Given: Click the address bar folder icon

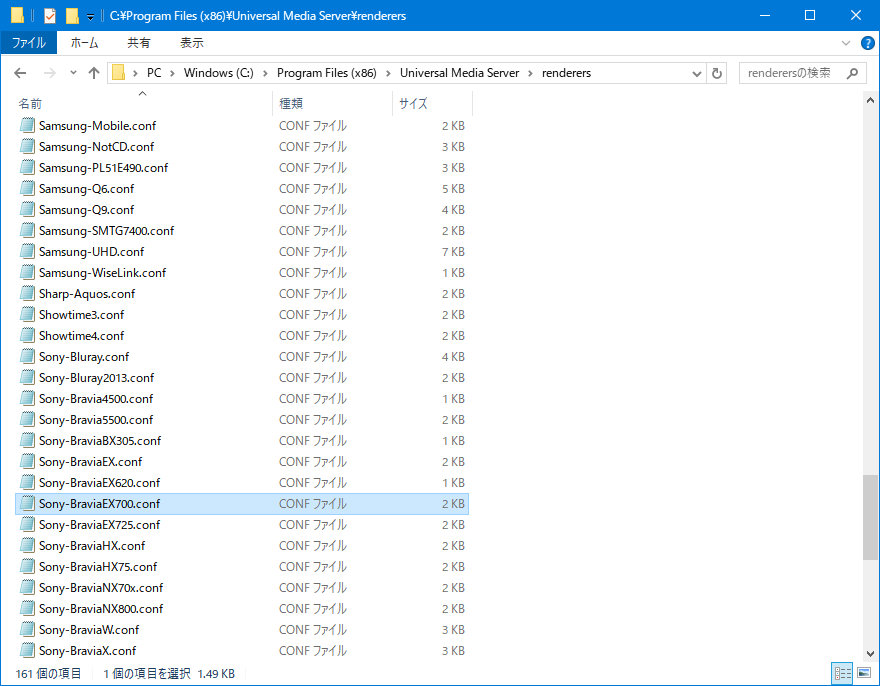Looking at the screenshot, I should 118,73.
